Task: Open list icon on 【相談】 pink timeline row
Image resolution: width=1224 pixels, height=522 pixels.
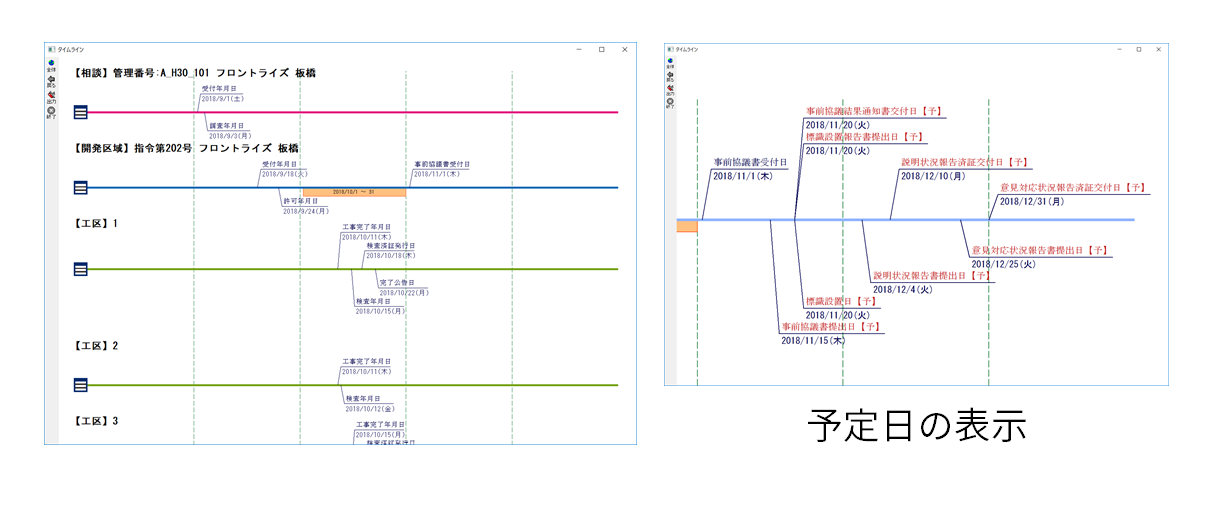Action: pos(81,112)
